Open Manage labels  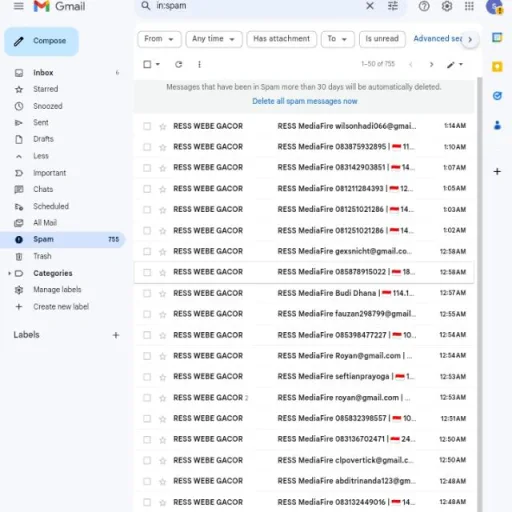click(57, 290)
